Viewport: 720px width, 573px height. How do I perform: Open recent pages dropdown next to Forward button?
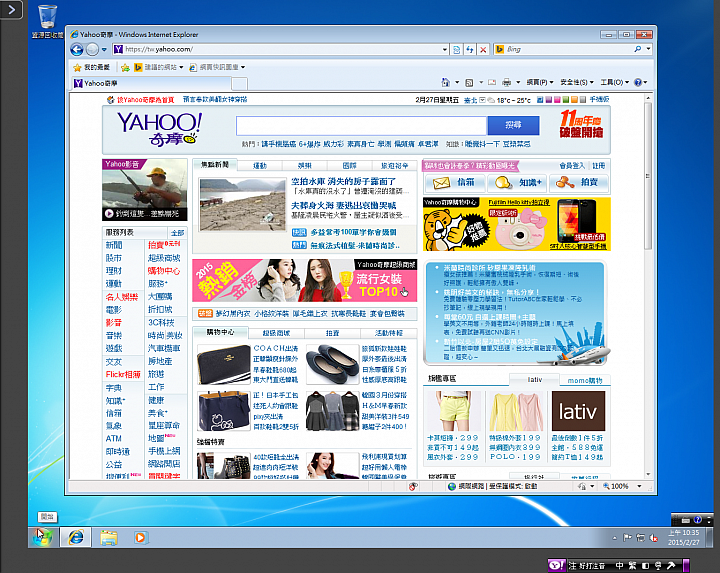click(x=104, y=49)
